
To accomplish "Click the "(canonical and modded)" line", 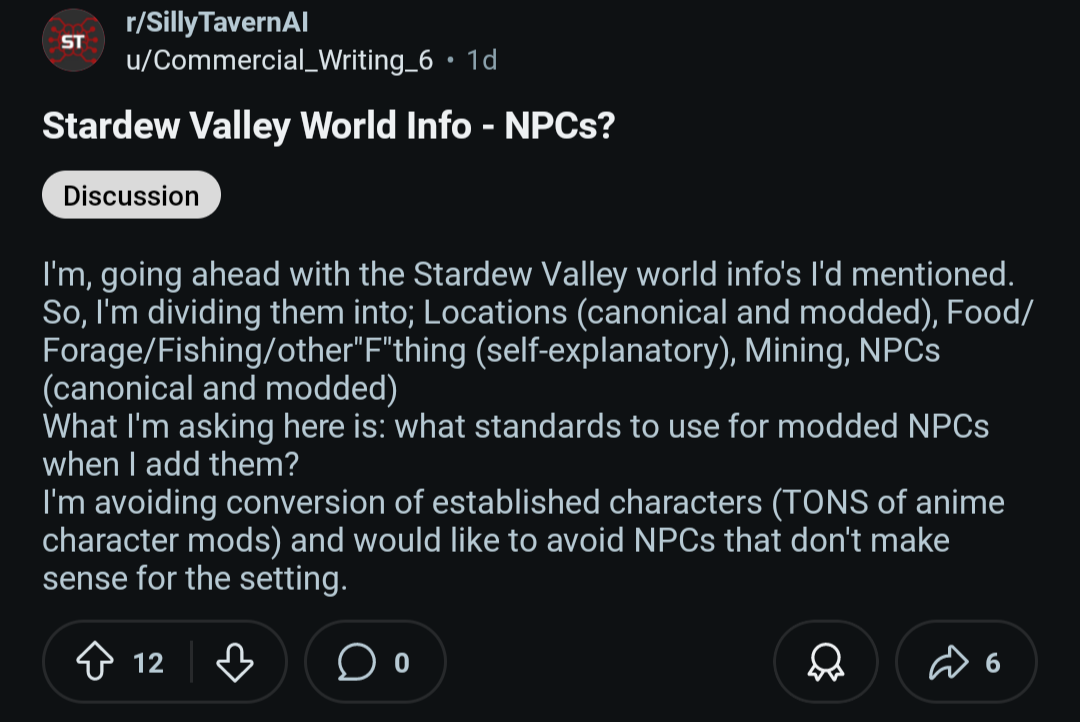I will [220, 388].
